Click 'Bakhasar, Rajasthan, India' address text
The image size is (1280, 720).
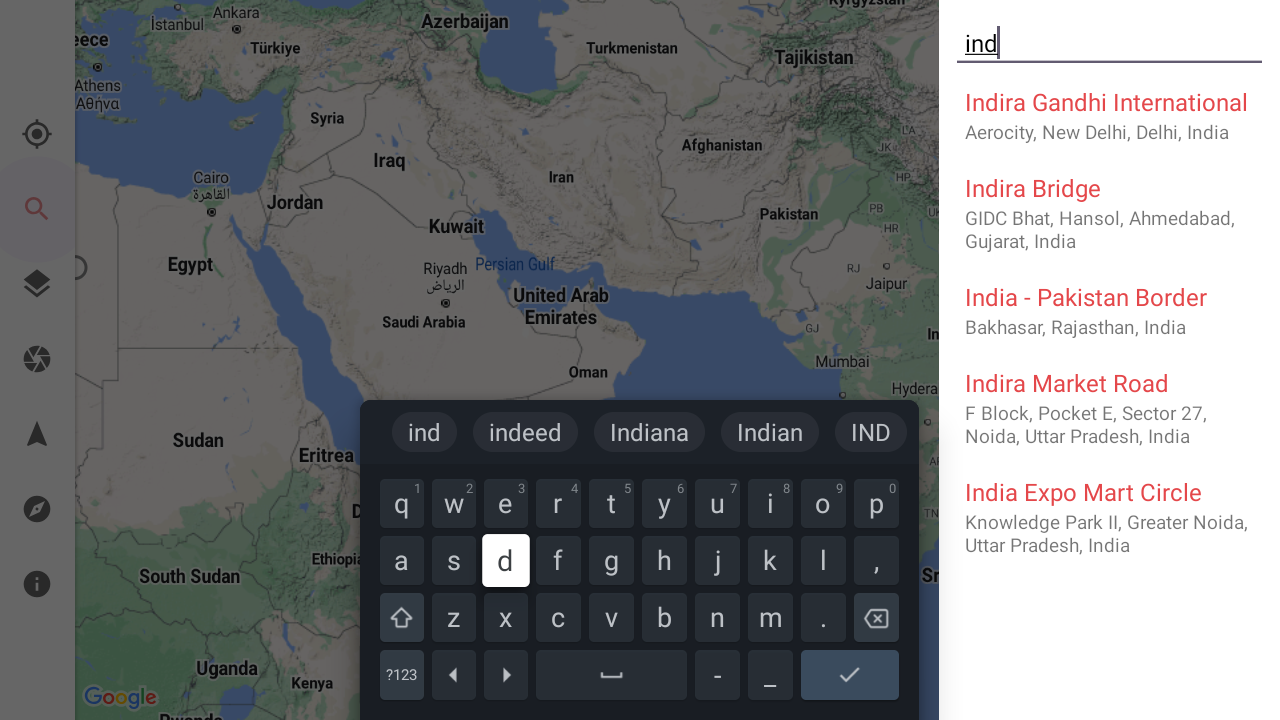[x=1075, y=327]
